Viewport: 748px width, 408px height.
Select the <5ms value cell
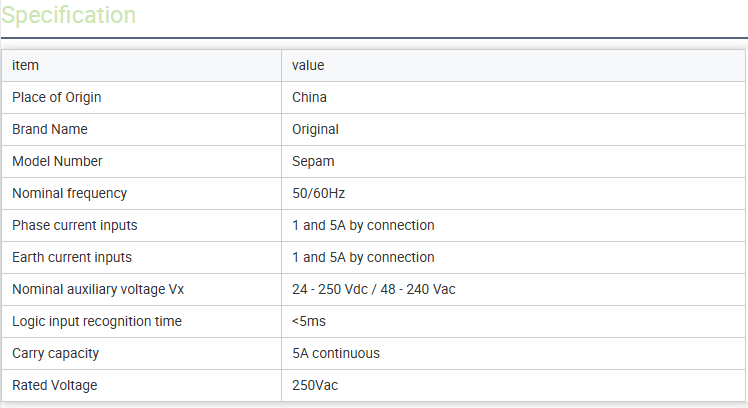309,321
